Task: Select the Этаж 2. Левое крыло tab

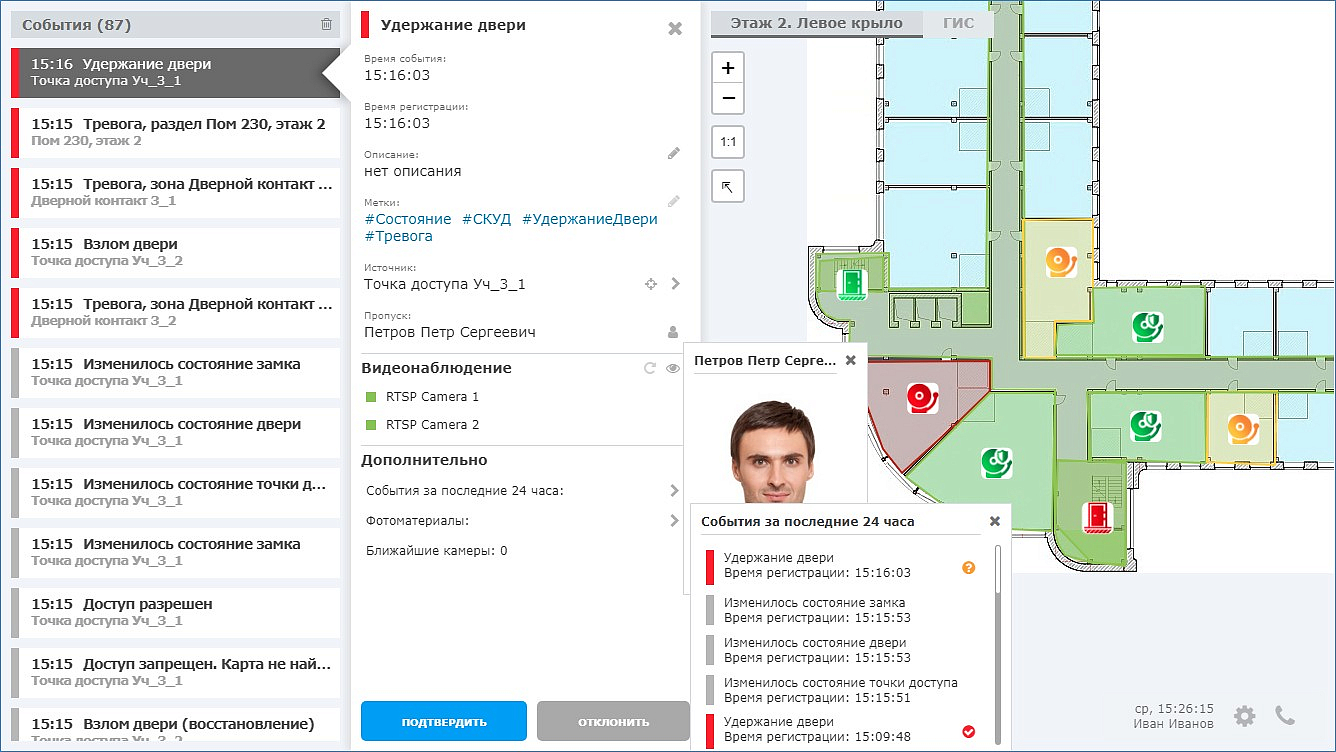Action: pyautogui.click(x=816, y=21)
